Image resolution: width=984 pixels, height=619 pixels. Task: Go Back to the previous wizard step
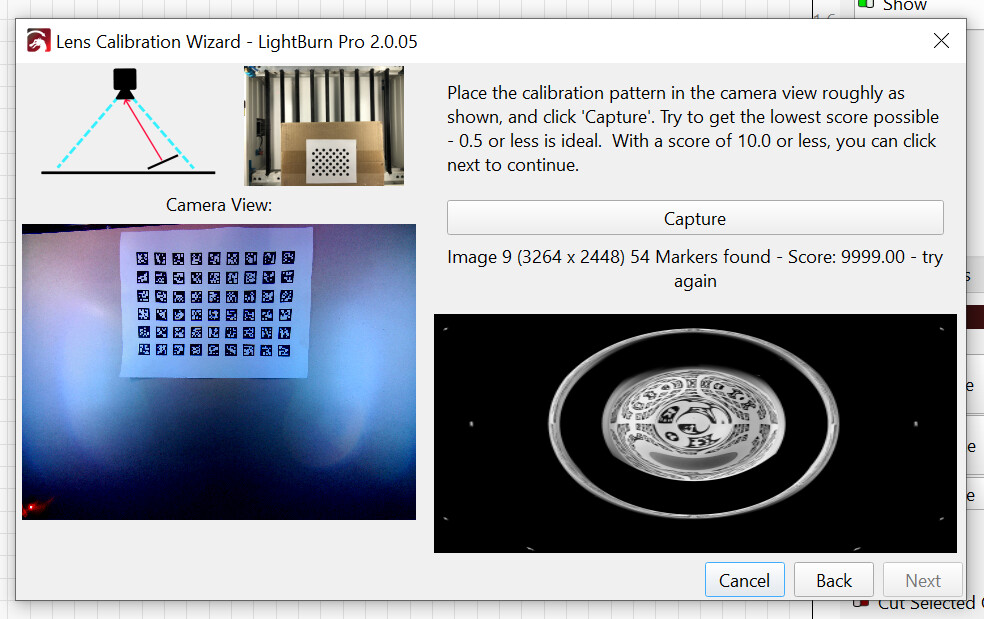(x=833, y=580)
